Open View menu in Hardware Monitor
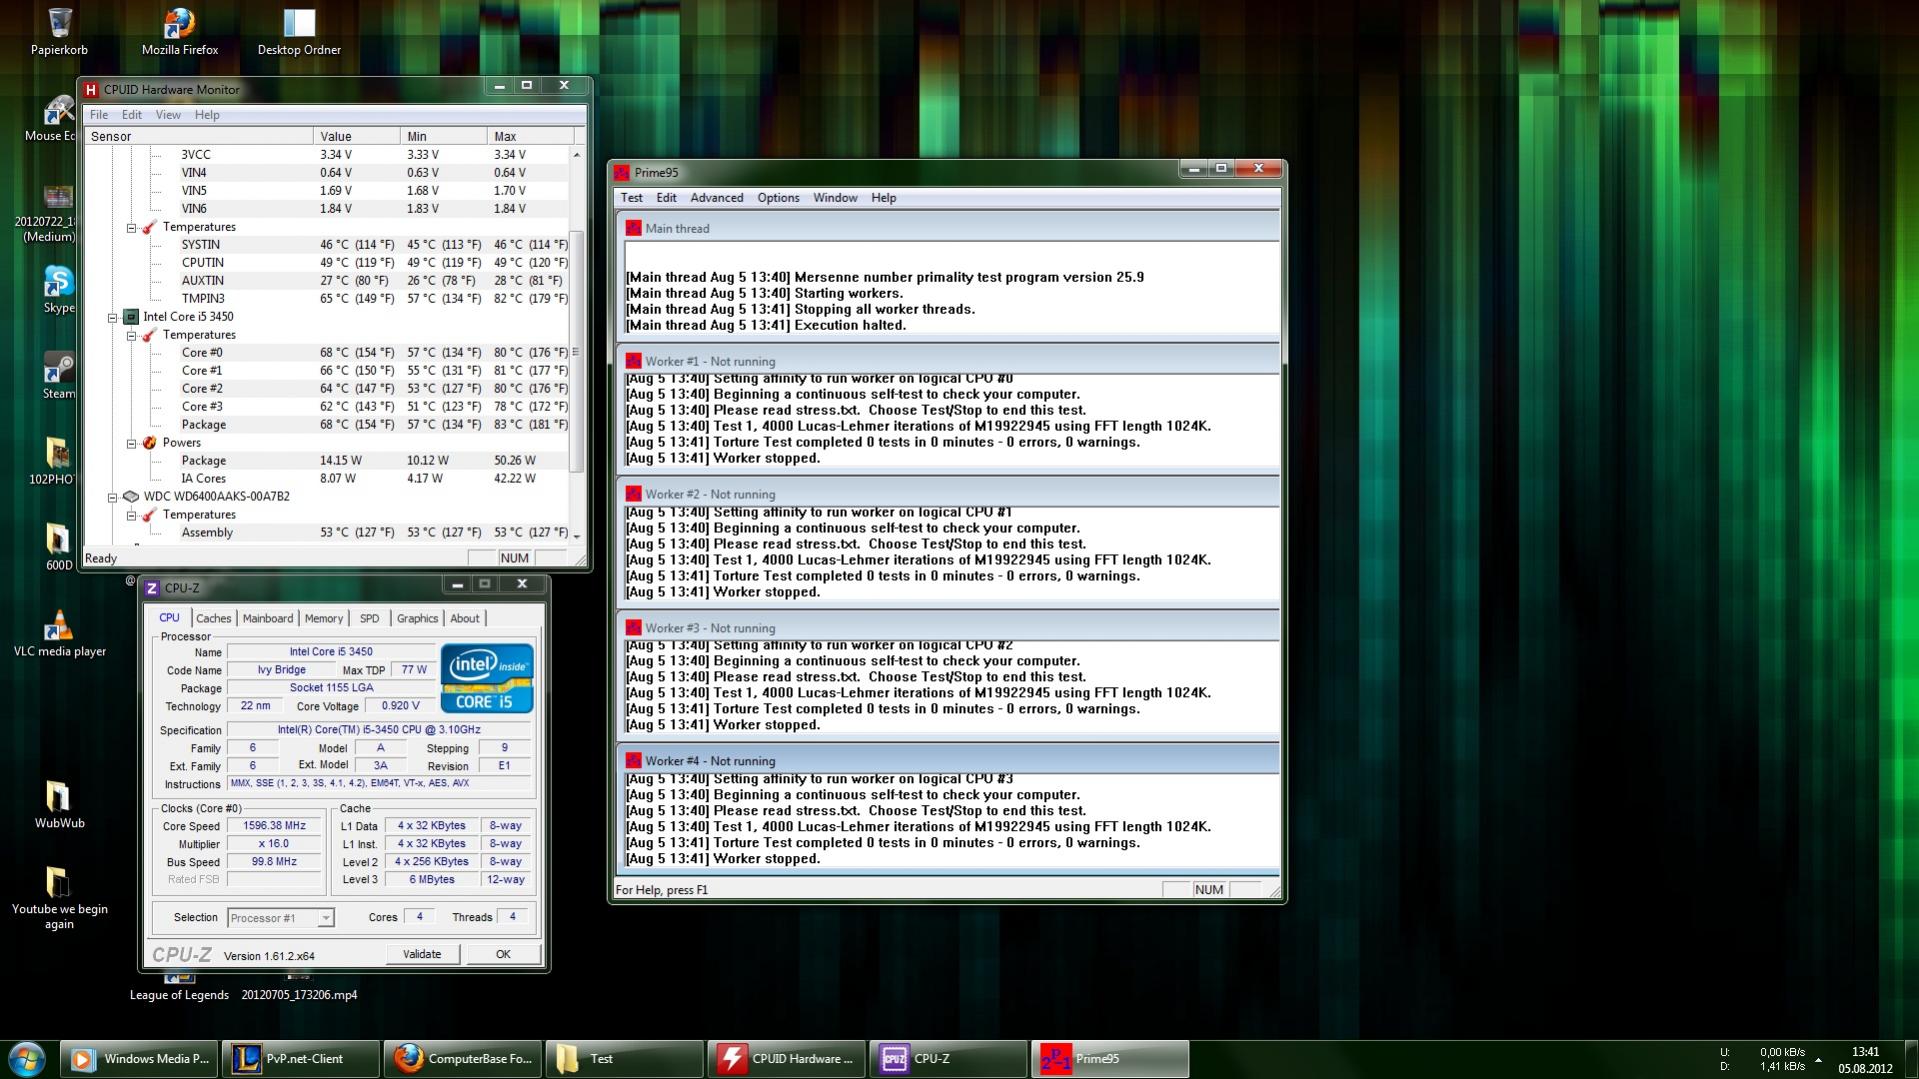The height and width of the screenshot is (1079, 1919). (168, 115)
